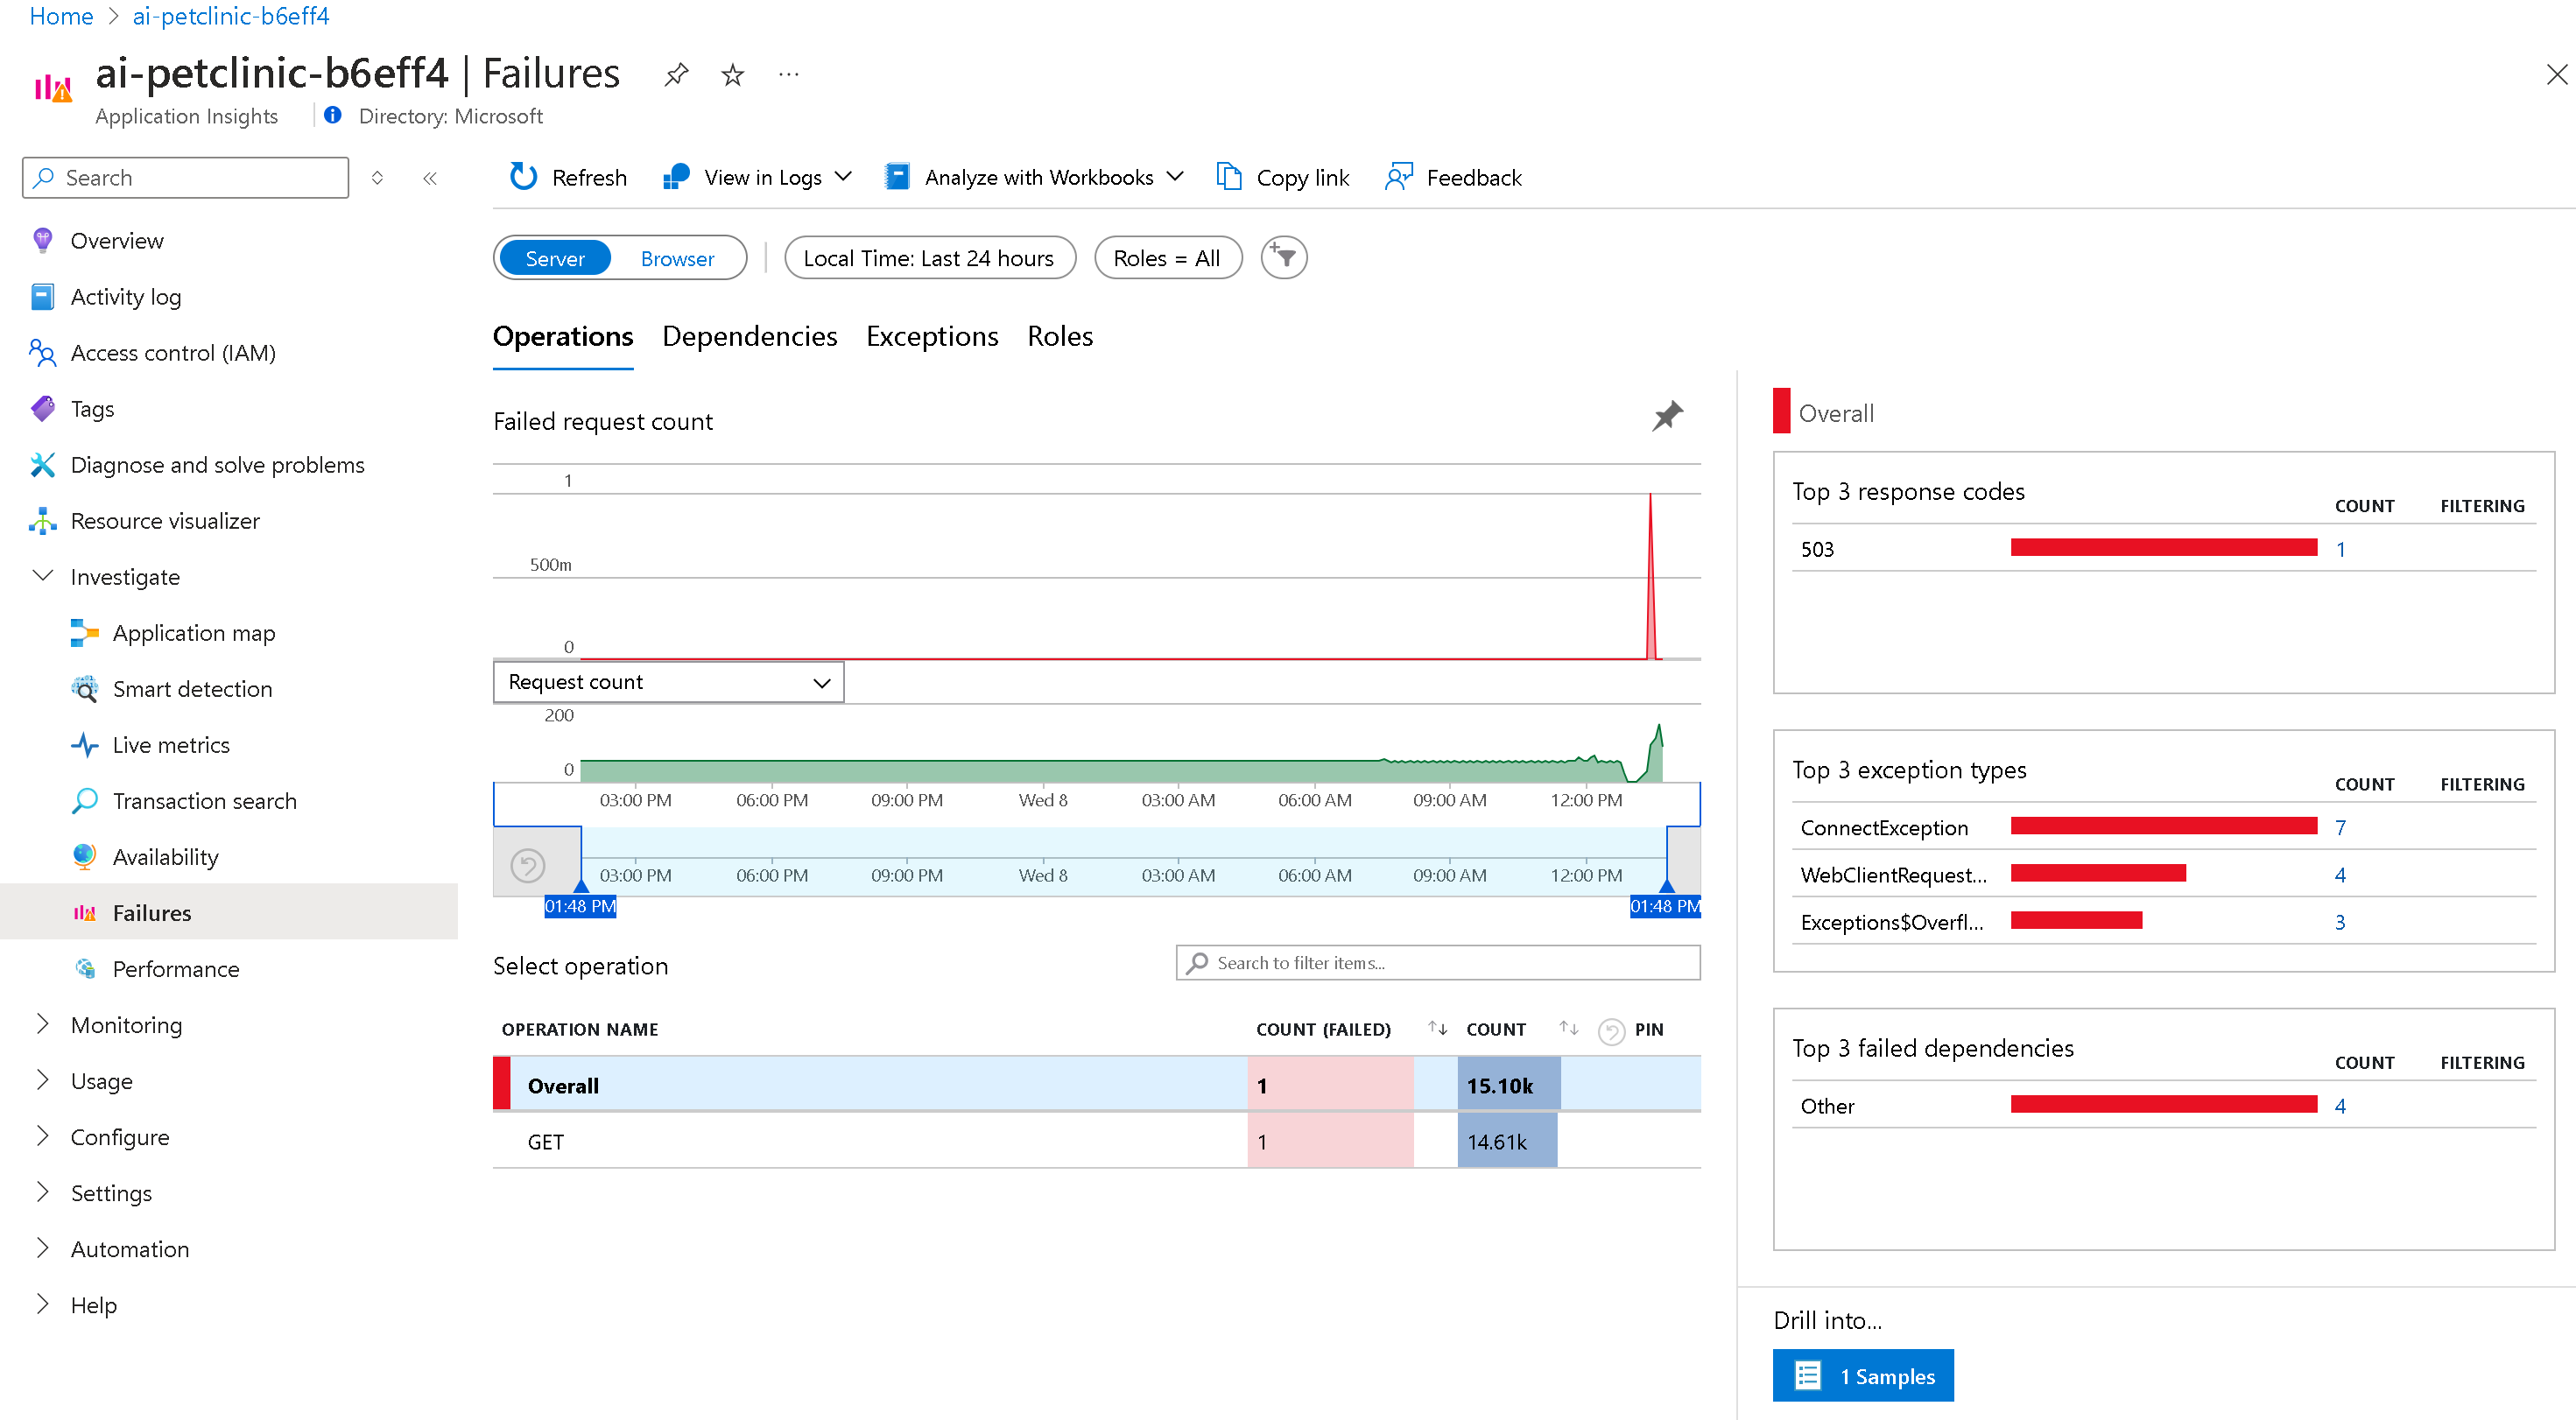Switch to the Exceptions tab
Viewport: 2576px width, 1420px height.
[x=931, y=336]
